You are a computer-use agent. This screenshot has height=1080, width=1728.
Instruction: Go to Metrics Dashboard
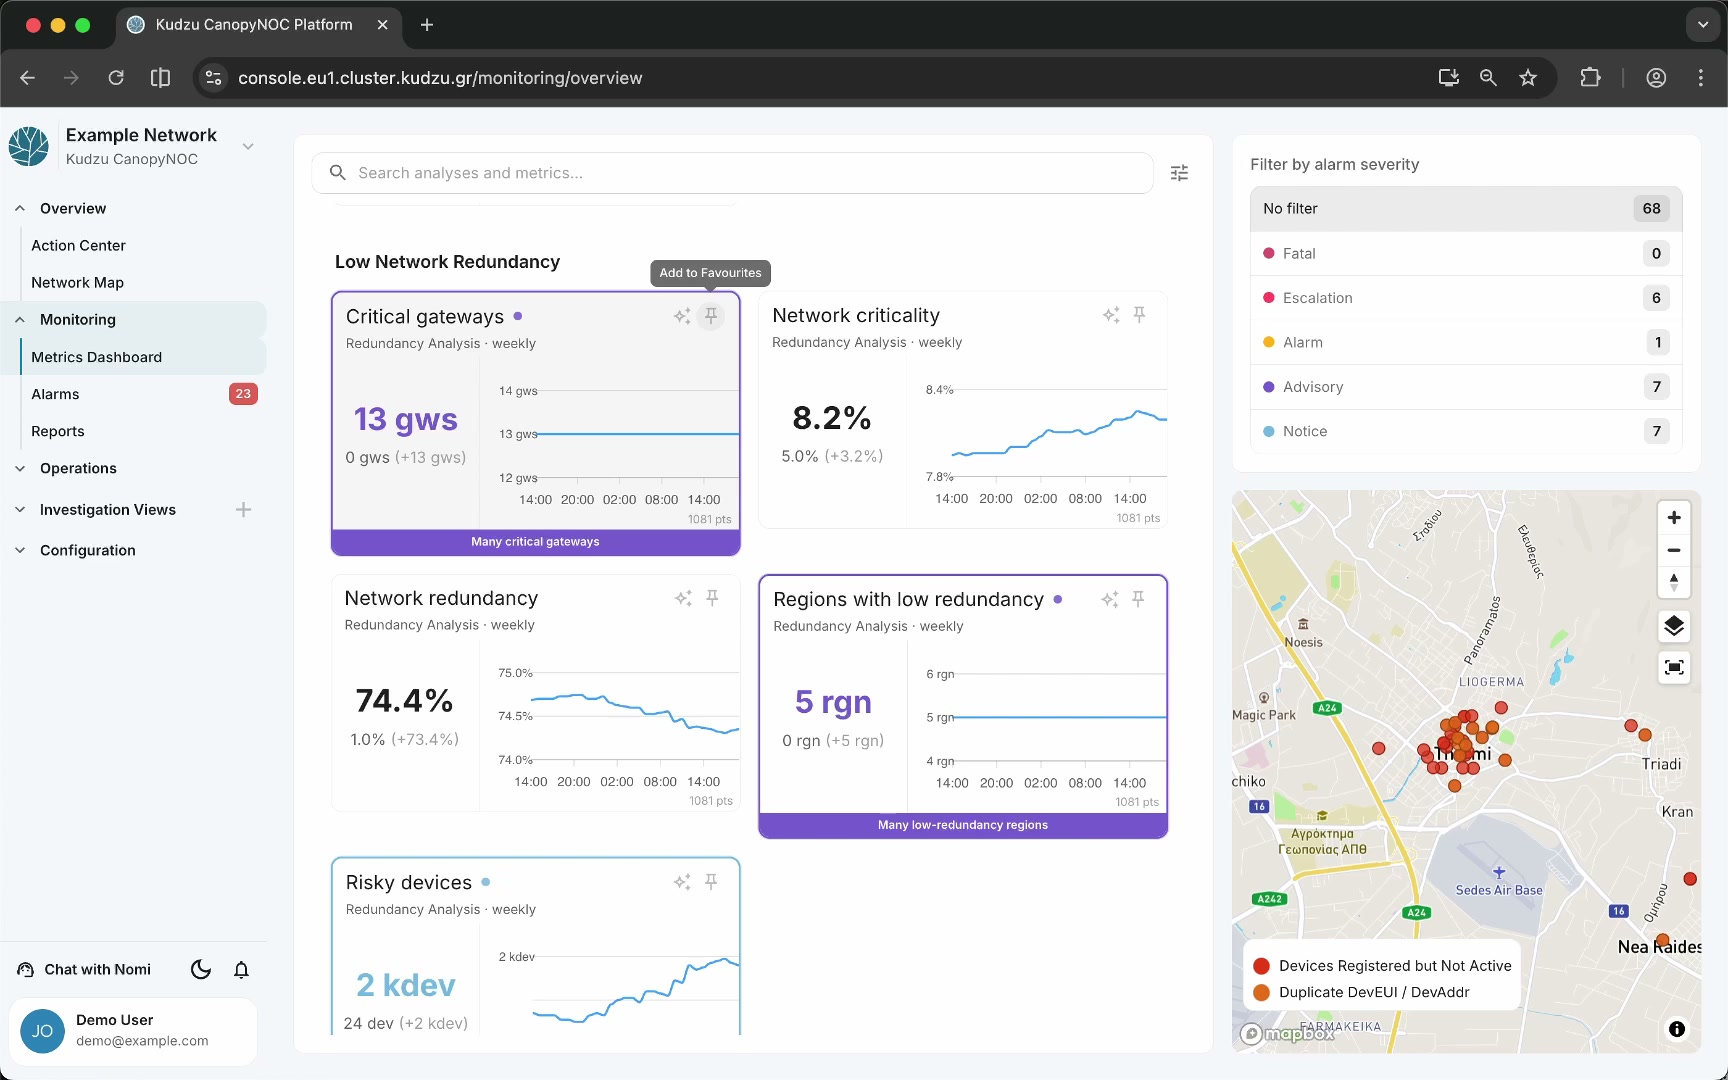(x=96, y=357)
